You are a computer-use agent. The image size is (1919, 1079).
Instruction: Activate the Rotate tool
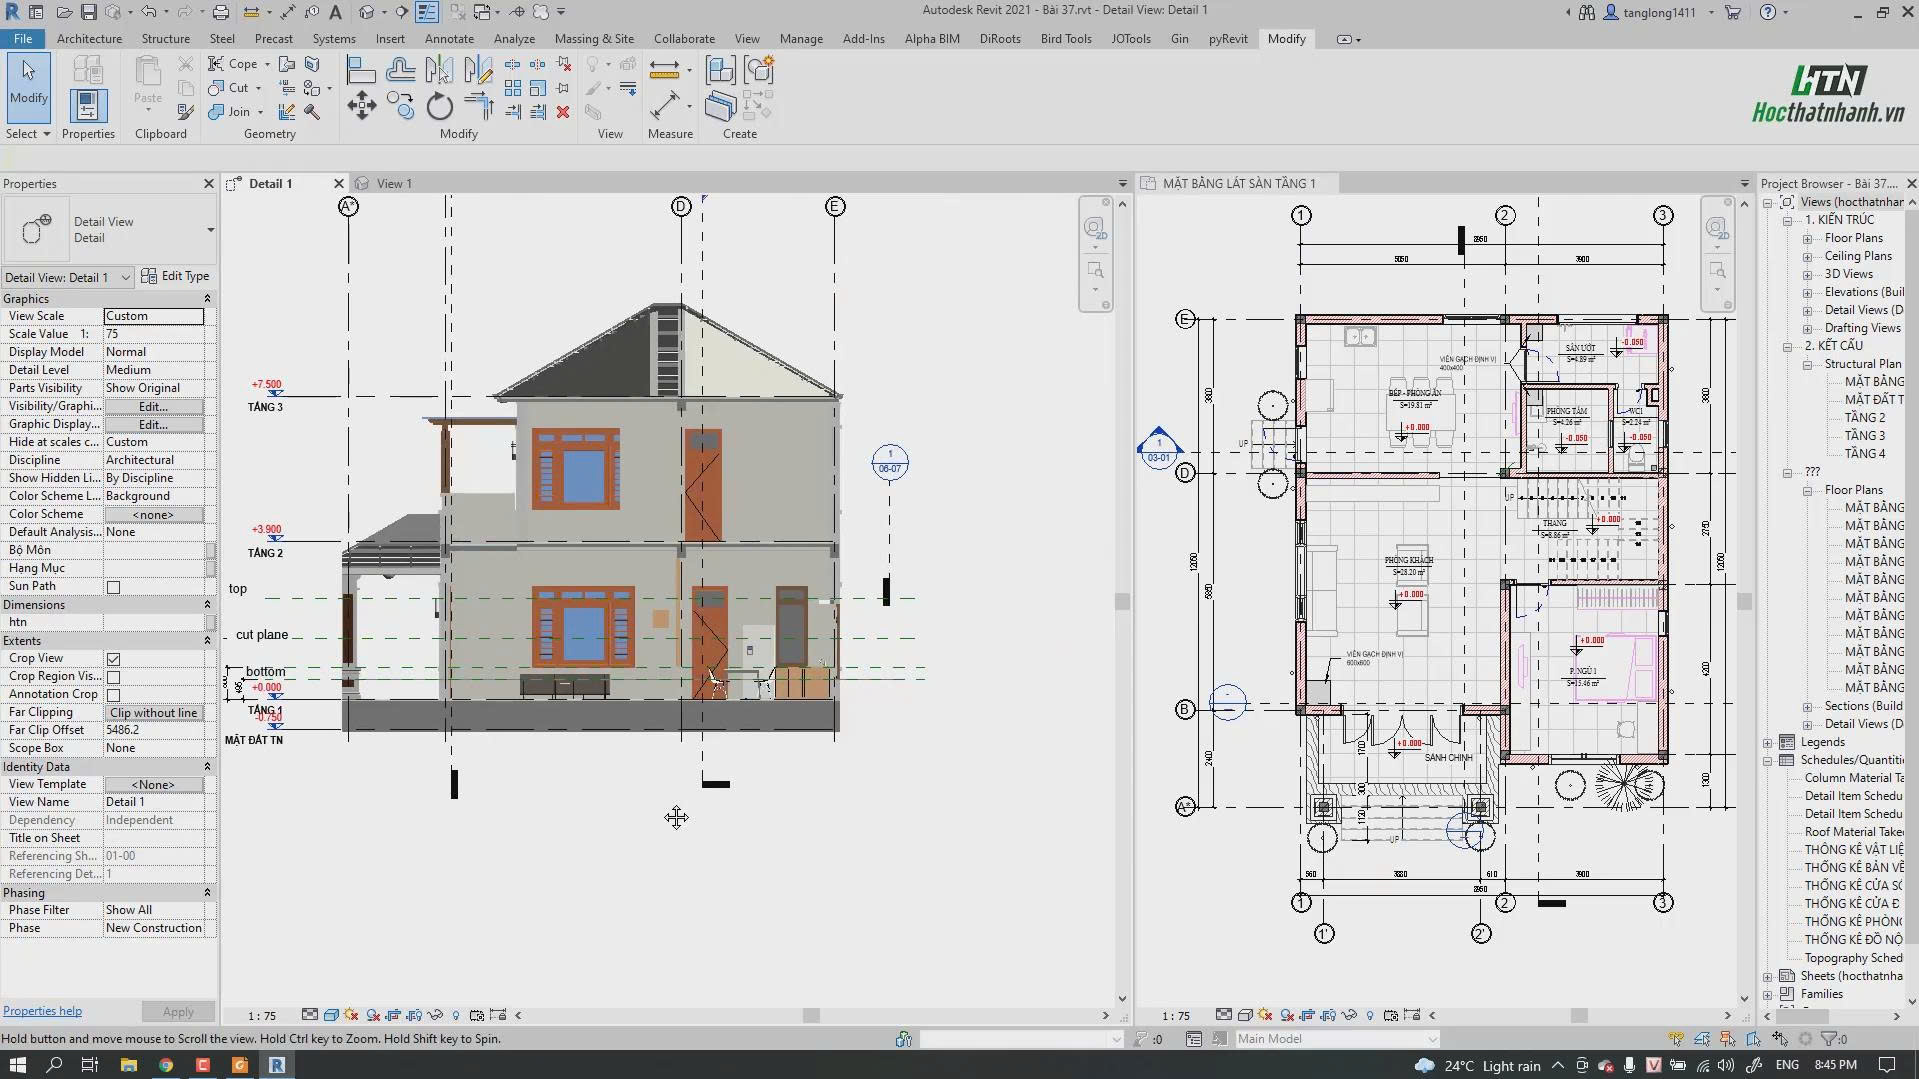click(x=439, y=106)
